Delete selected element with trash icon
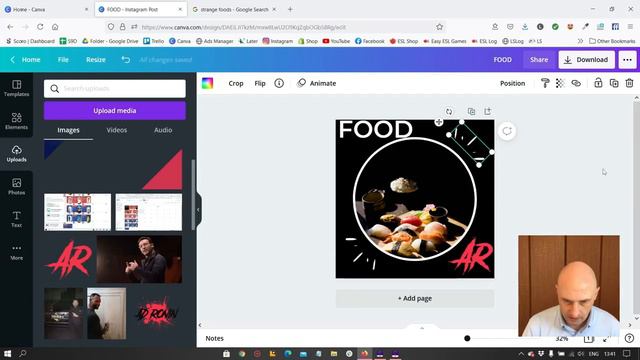This screenshot has width=640, height=360. pyautogui.click(x=629, y=83)
